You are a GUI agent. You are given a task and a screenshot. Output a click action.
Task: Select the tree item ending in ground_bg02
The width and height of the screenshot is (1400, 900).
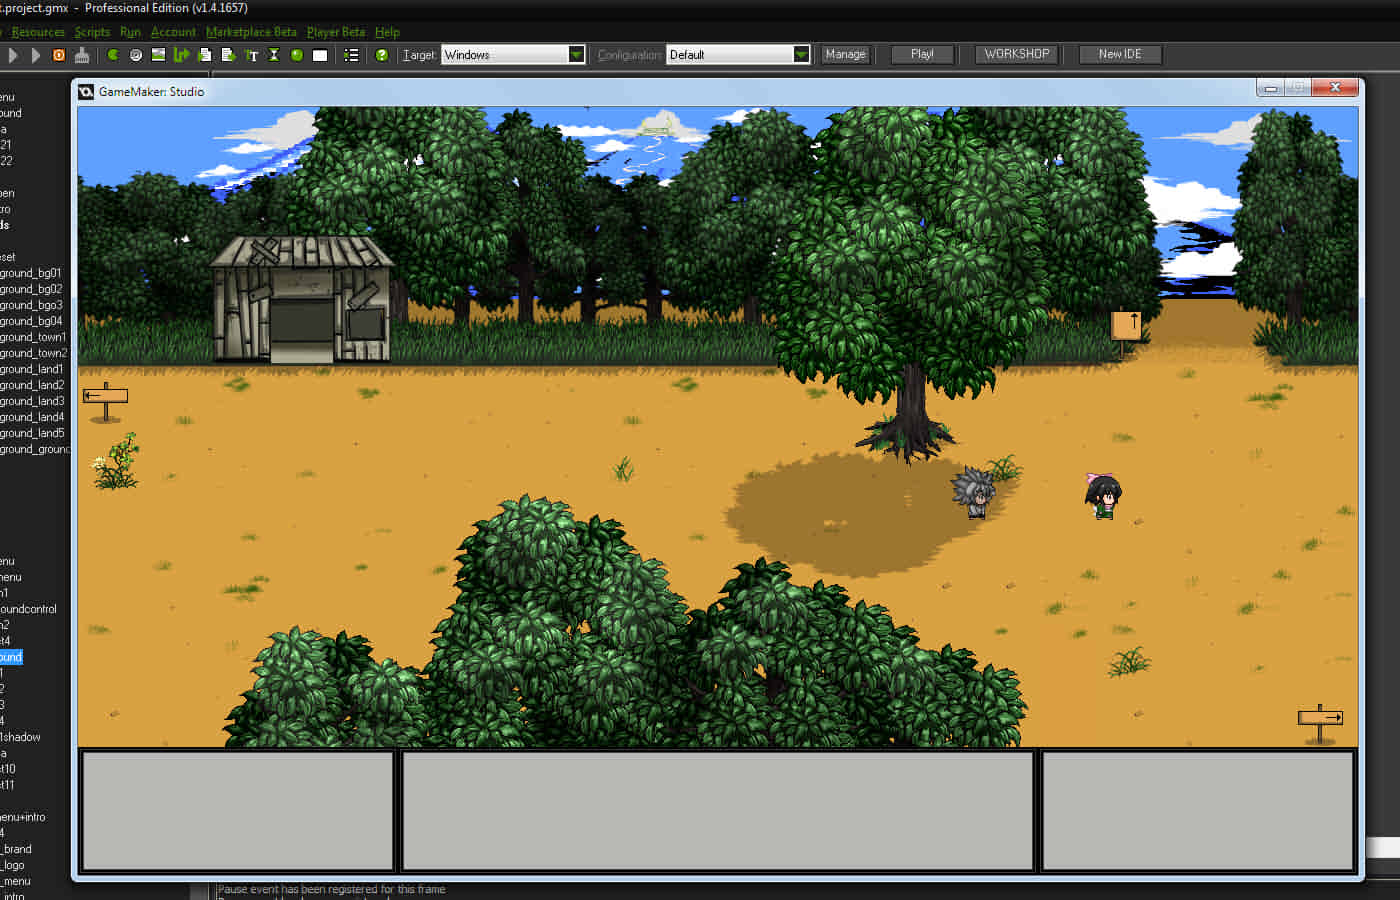pyautogui.click(x=31, y=289)
